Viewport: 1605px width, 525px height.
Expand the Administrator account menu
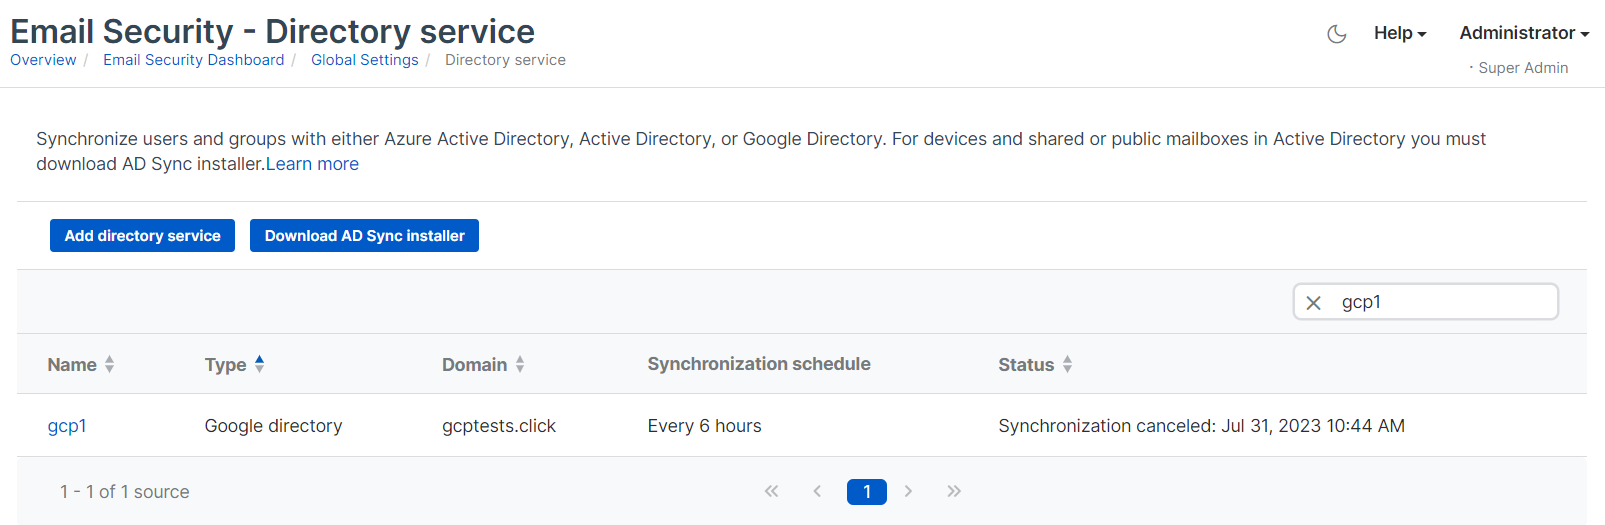(1523, 33)
